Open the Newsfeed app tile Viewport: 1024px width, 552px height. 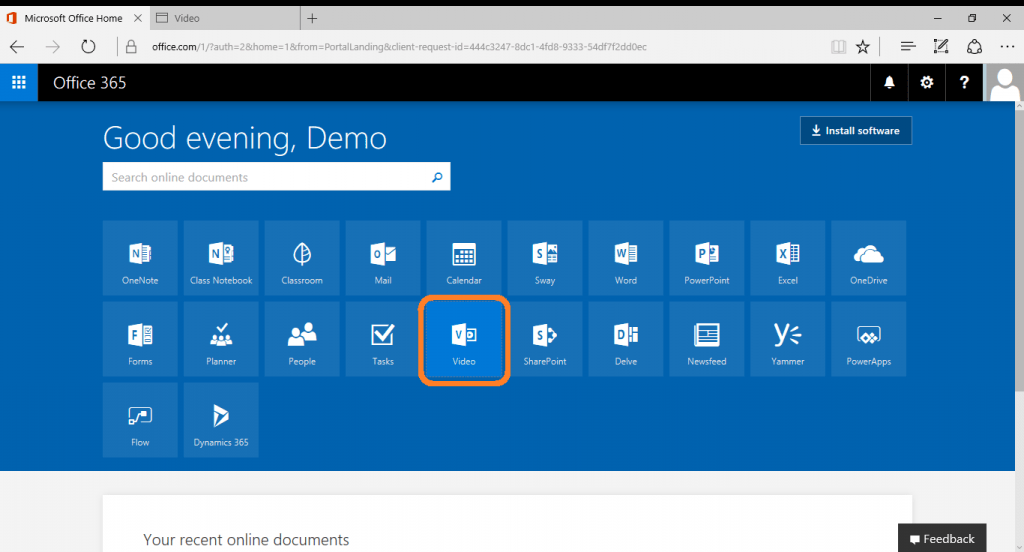click(707, 339)
